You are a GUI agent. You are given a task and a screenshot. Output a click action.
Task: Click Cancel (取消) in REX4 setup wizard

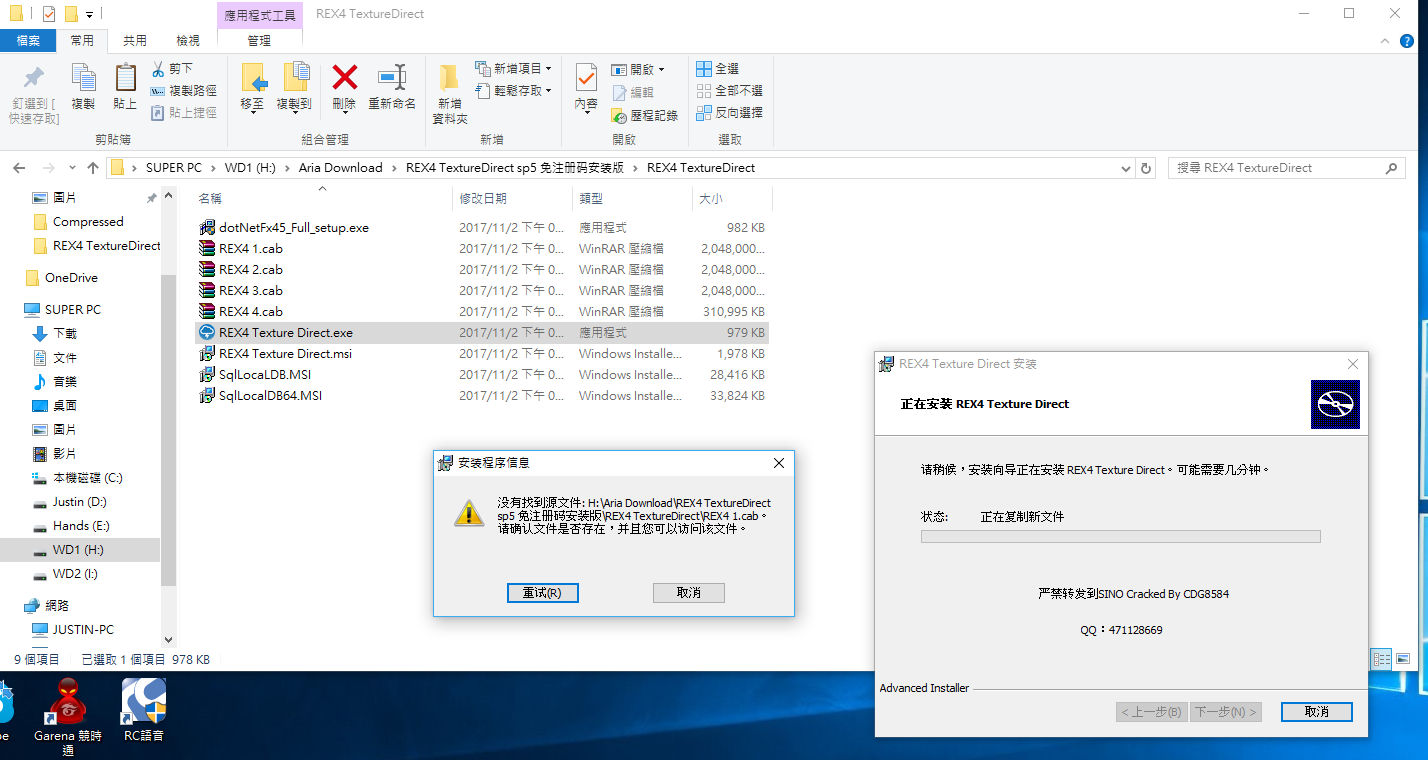click(x=1317, y=712)
